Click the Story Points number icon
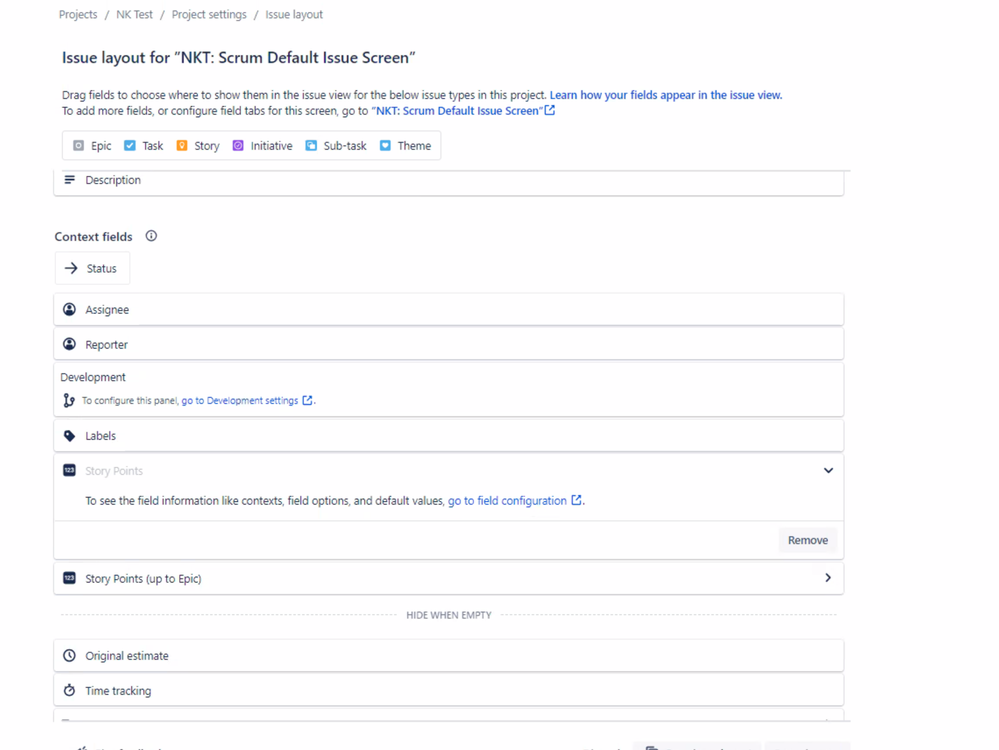Image resolution: width=999 pixels, height=750 pixels. (x=69, y=470)
